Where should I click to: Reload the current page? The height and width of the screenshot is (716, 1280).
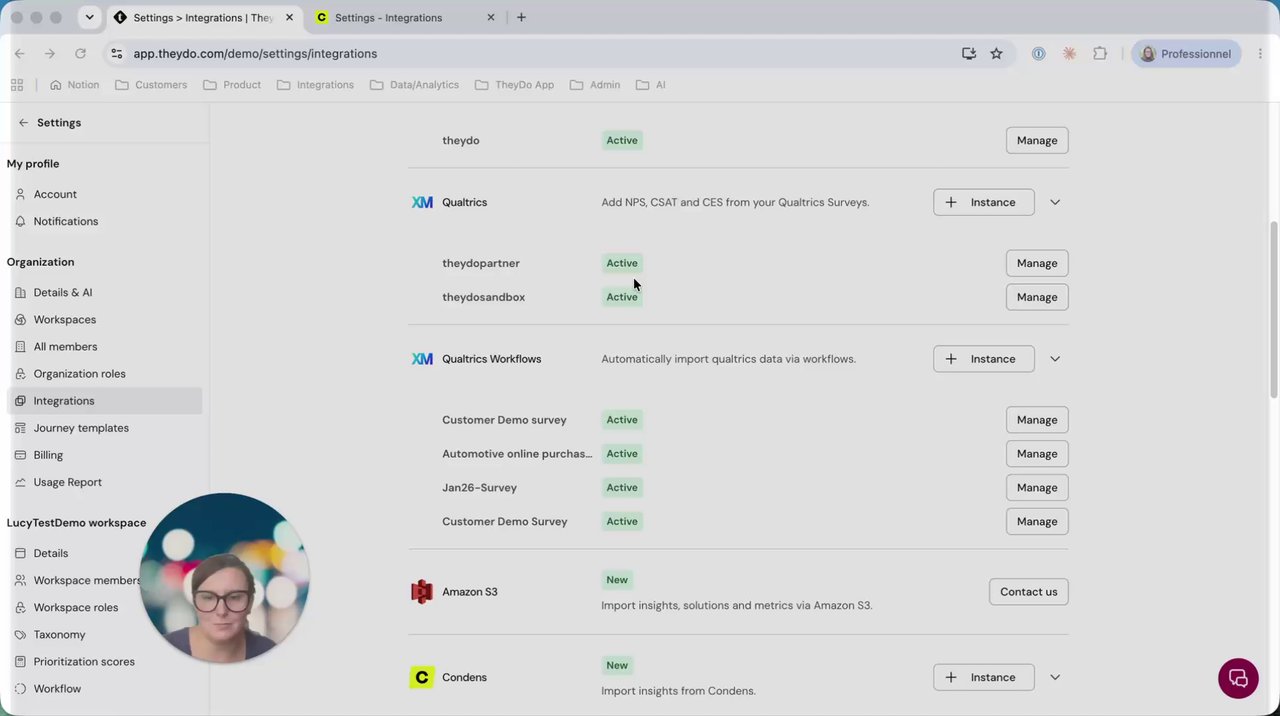point(80,54)
